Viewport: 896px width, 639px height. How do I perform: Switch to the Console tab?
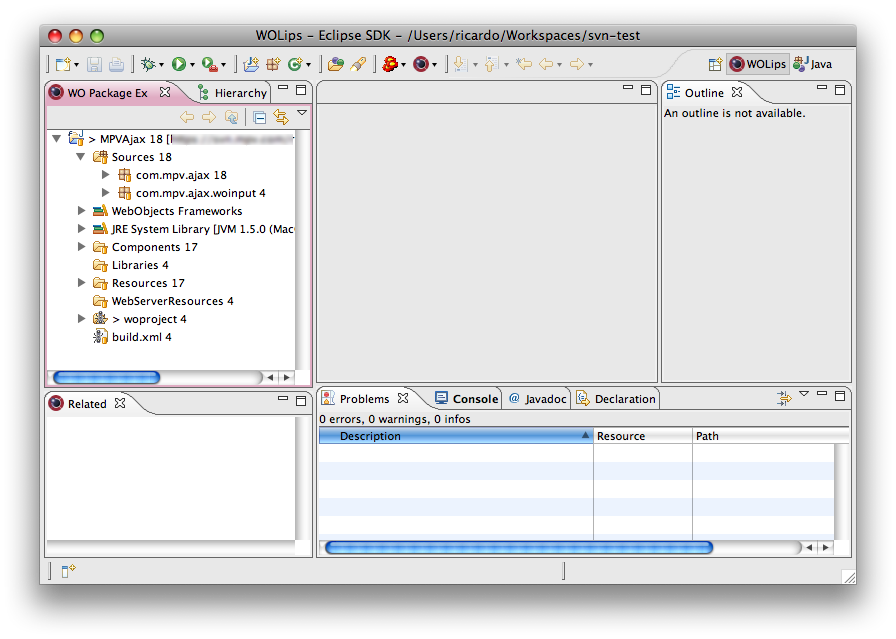coord(466,398)
